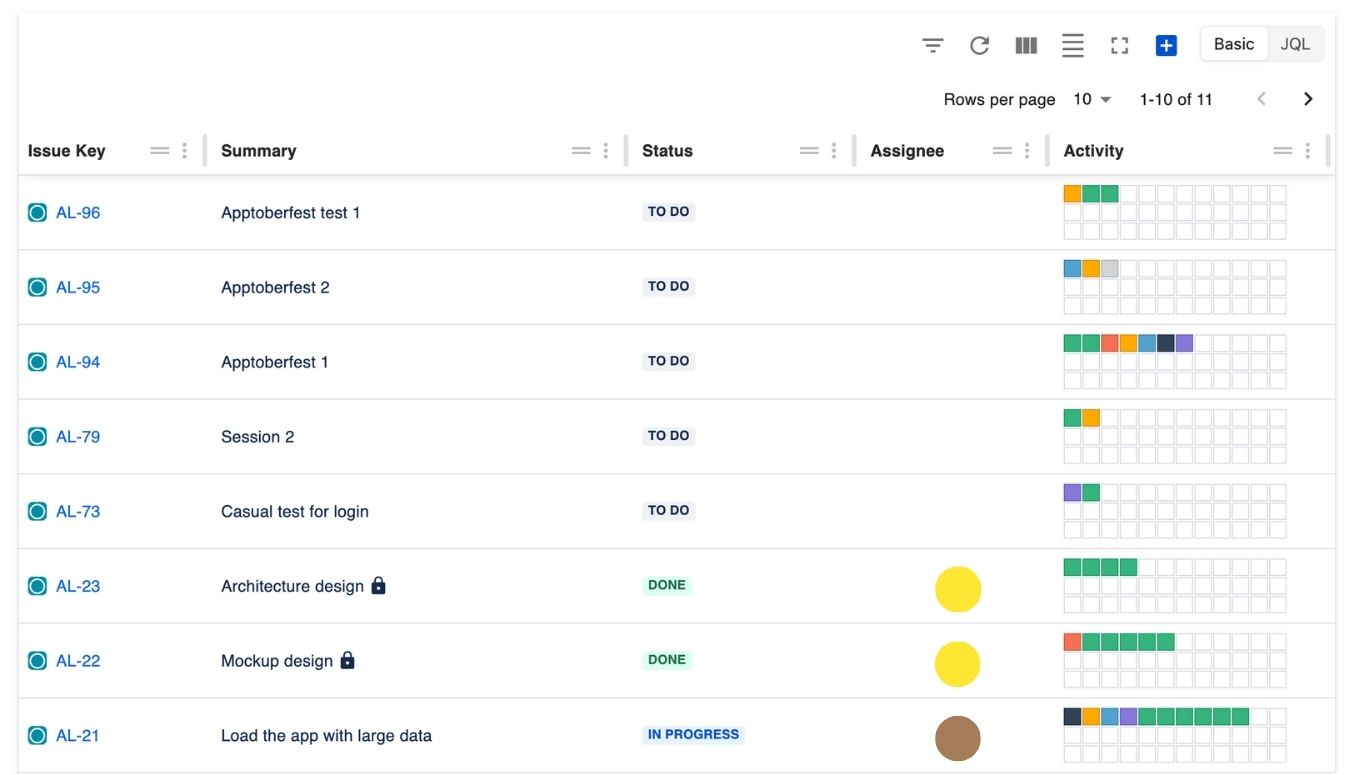Click lock icon beside Architecture design
The height and width of the screenshot is (775, 1350).
tap(378, 585)
